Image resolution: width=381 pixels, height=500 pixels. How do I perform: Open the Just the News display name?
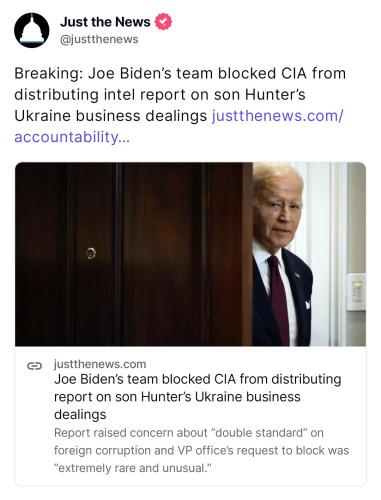(105, 22)
